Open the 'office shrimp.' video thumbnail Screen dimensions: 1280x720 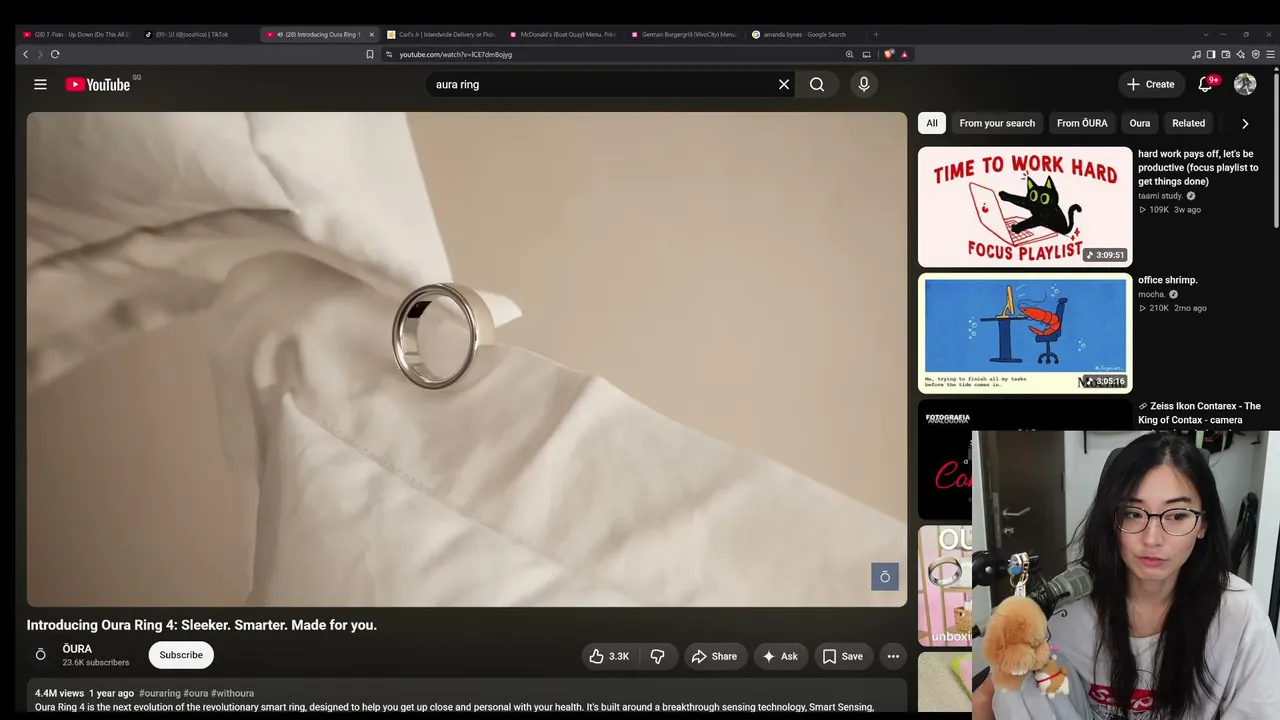click(x=1025, y=333)
